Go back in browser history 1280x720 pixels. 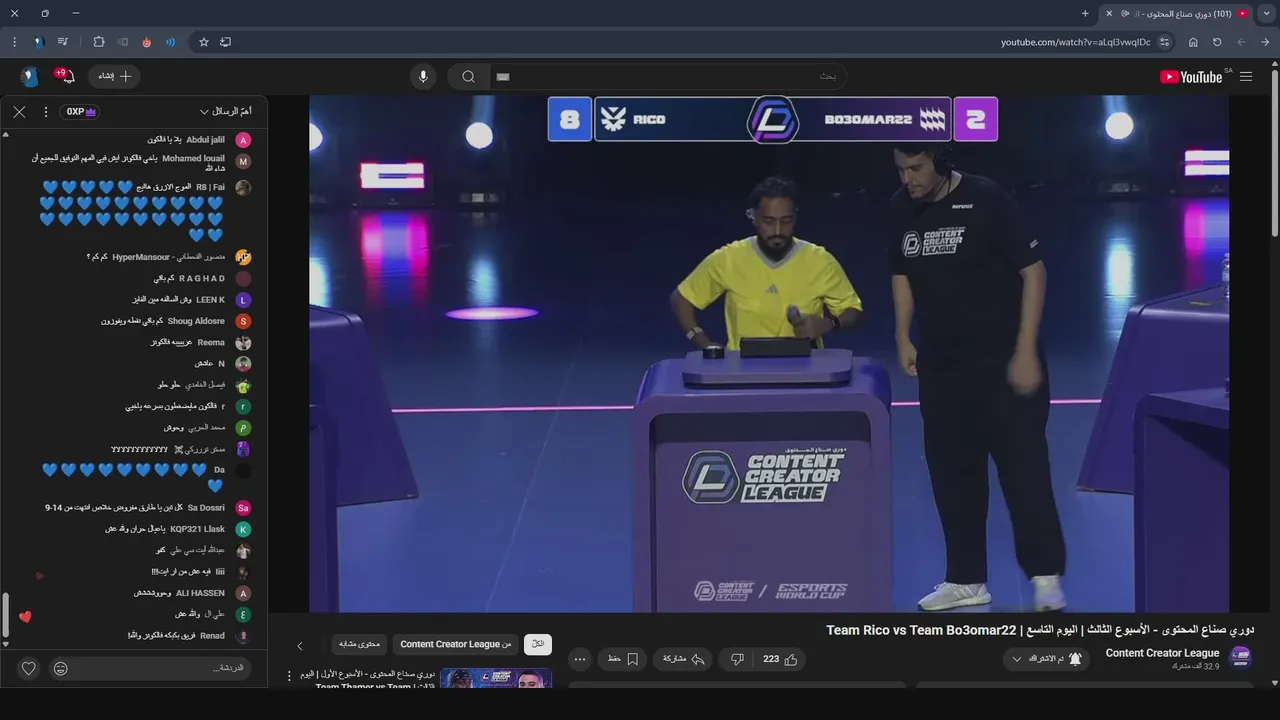pos(1265,42)
